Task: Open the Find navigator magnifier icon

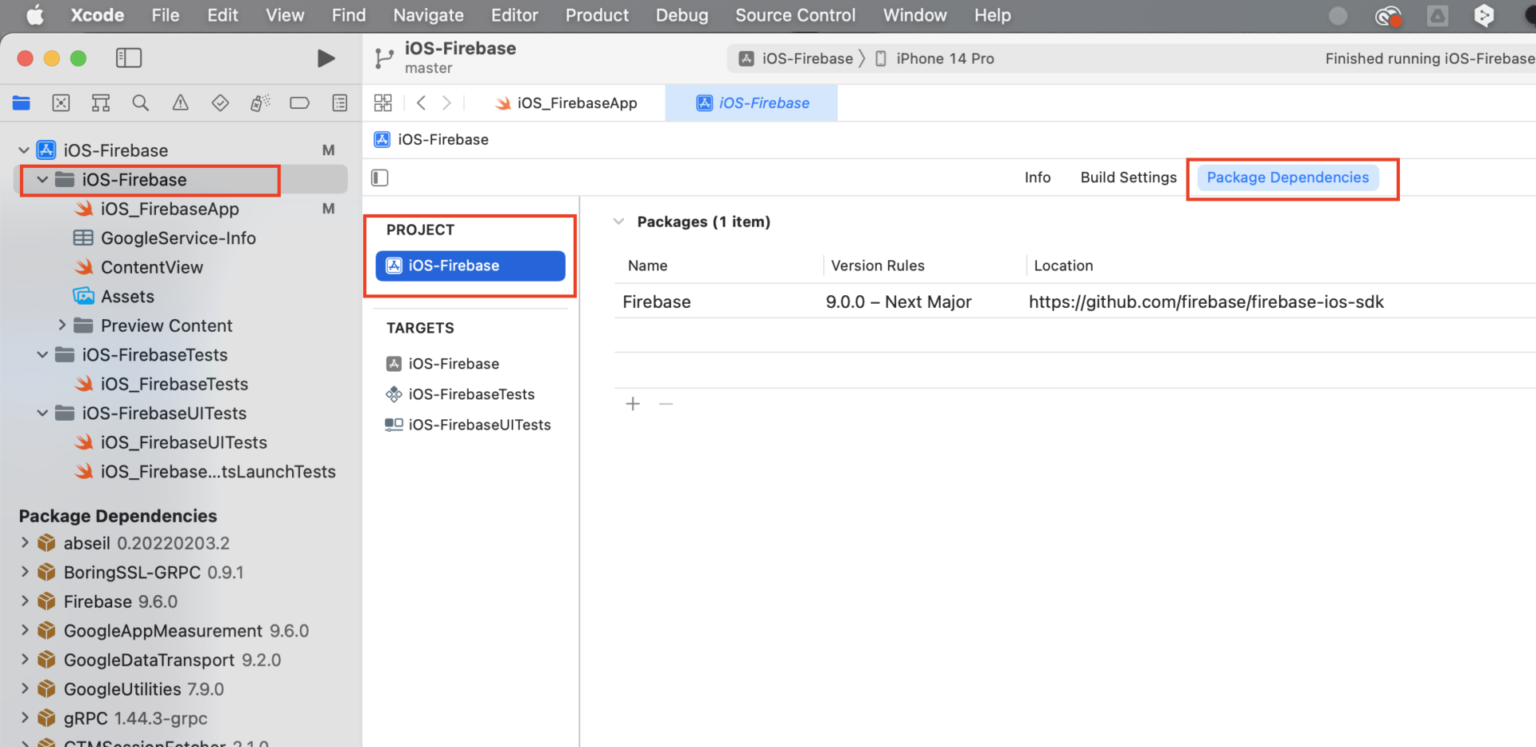Action: coord(140,103)
